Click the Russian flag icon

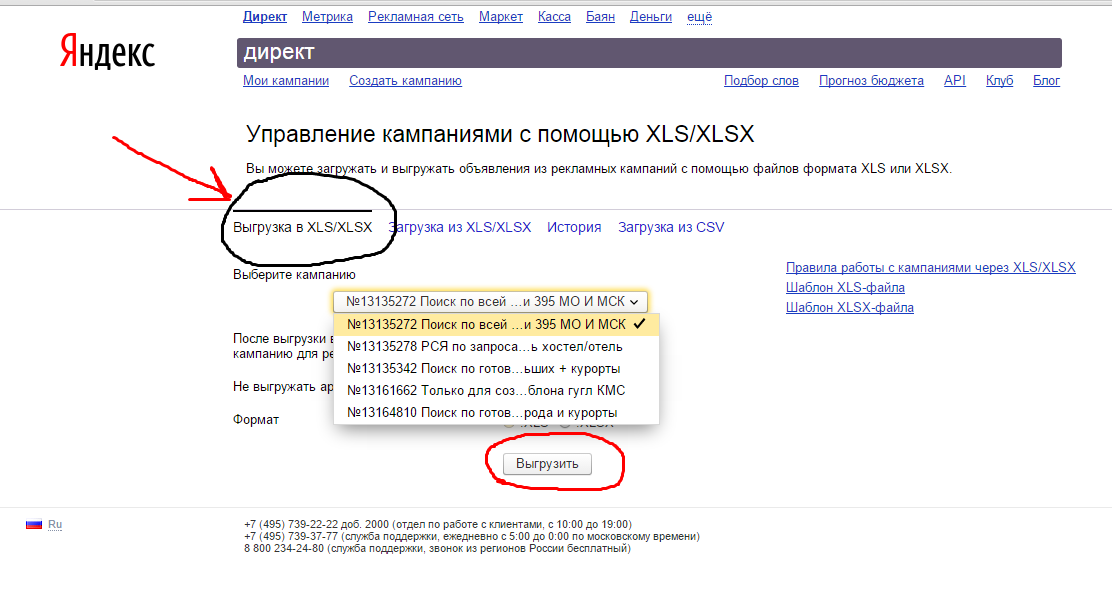pos(34,525)
